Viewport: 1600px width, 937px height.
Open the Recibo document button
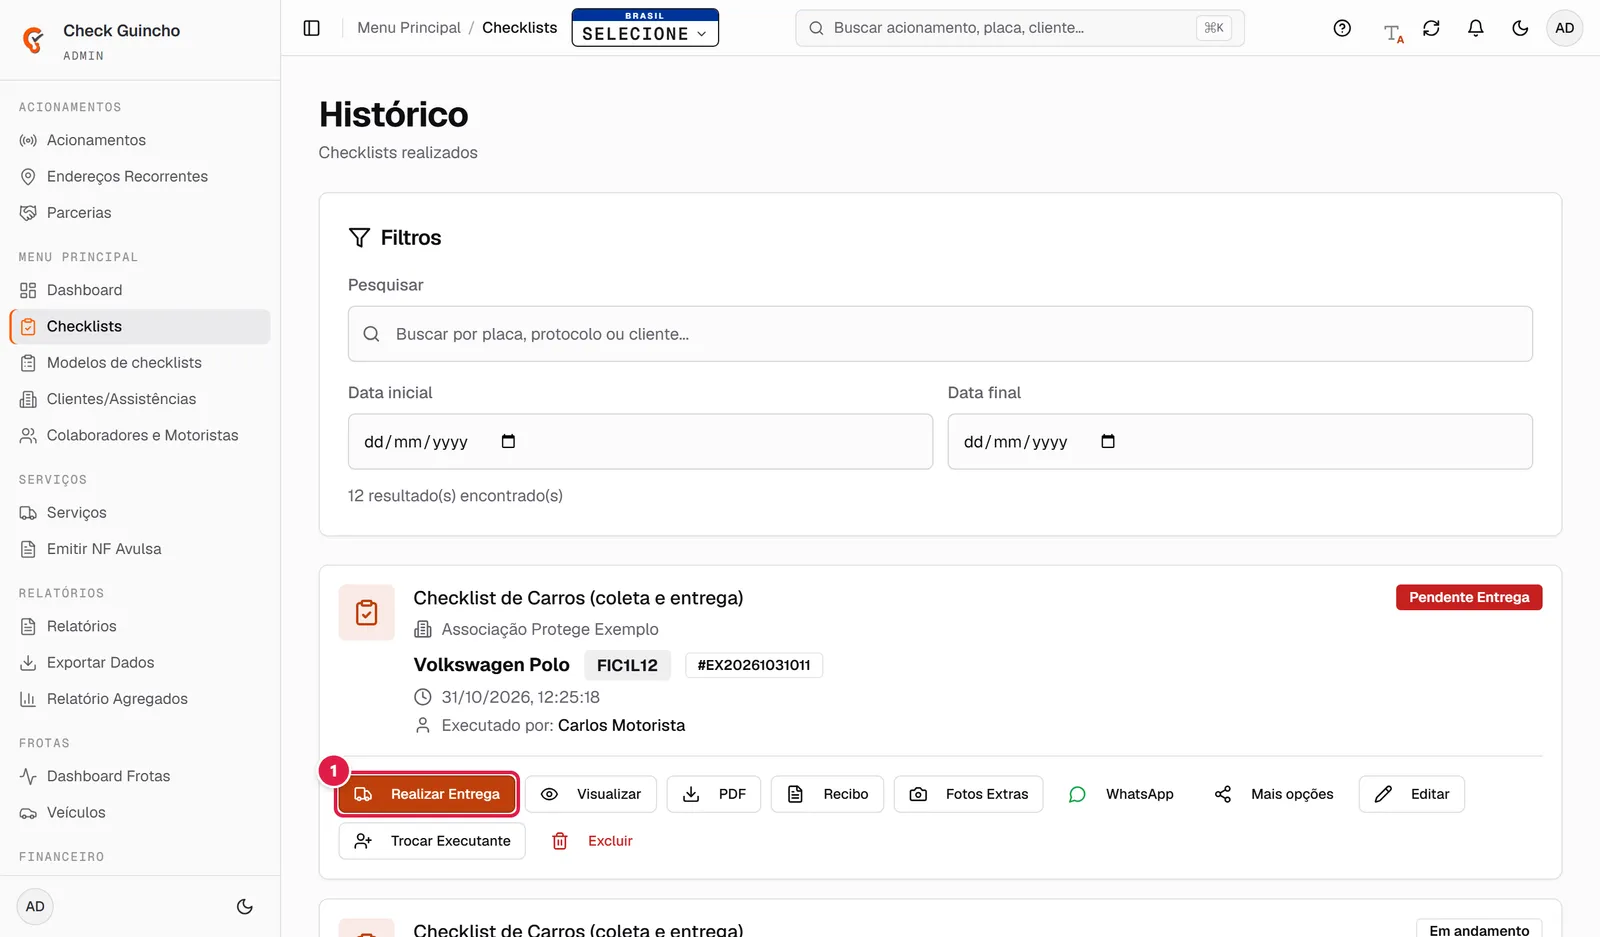[827, 794]
